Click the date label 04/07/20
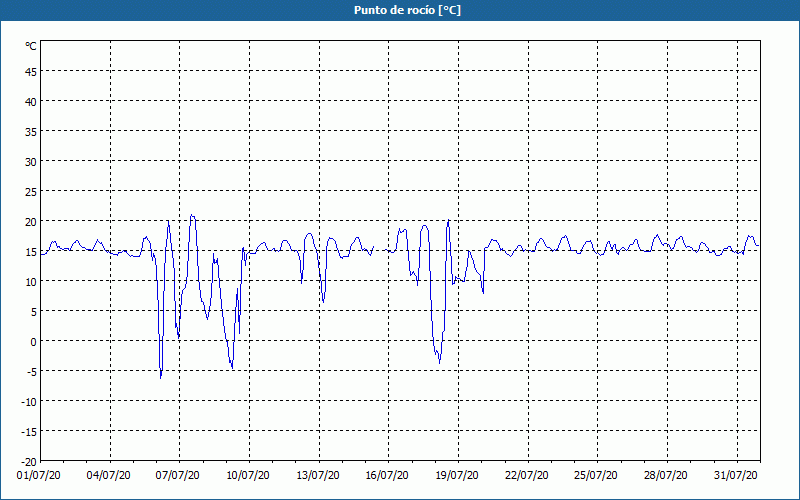The image size is (800, 500). [109, 476]
